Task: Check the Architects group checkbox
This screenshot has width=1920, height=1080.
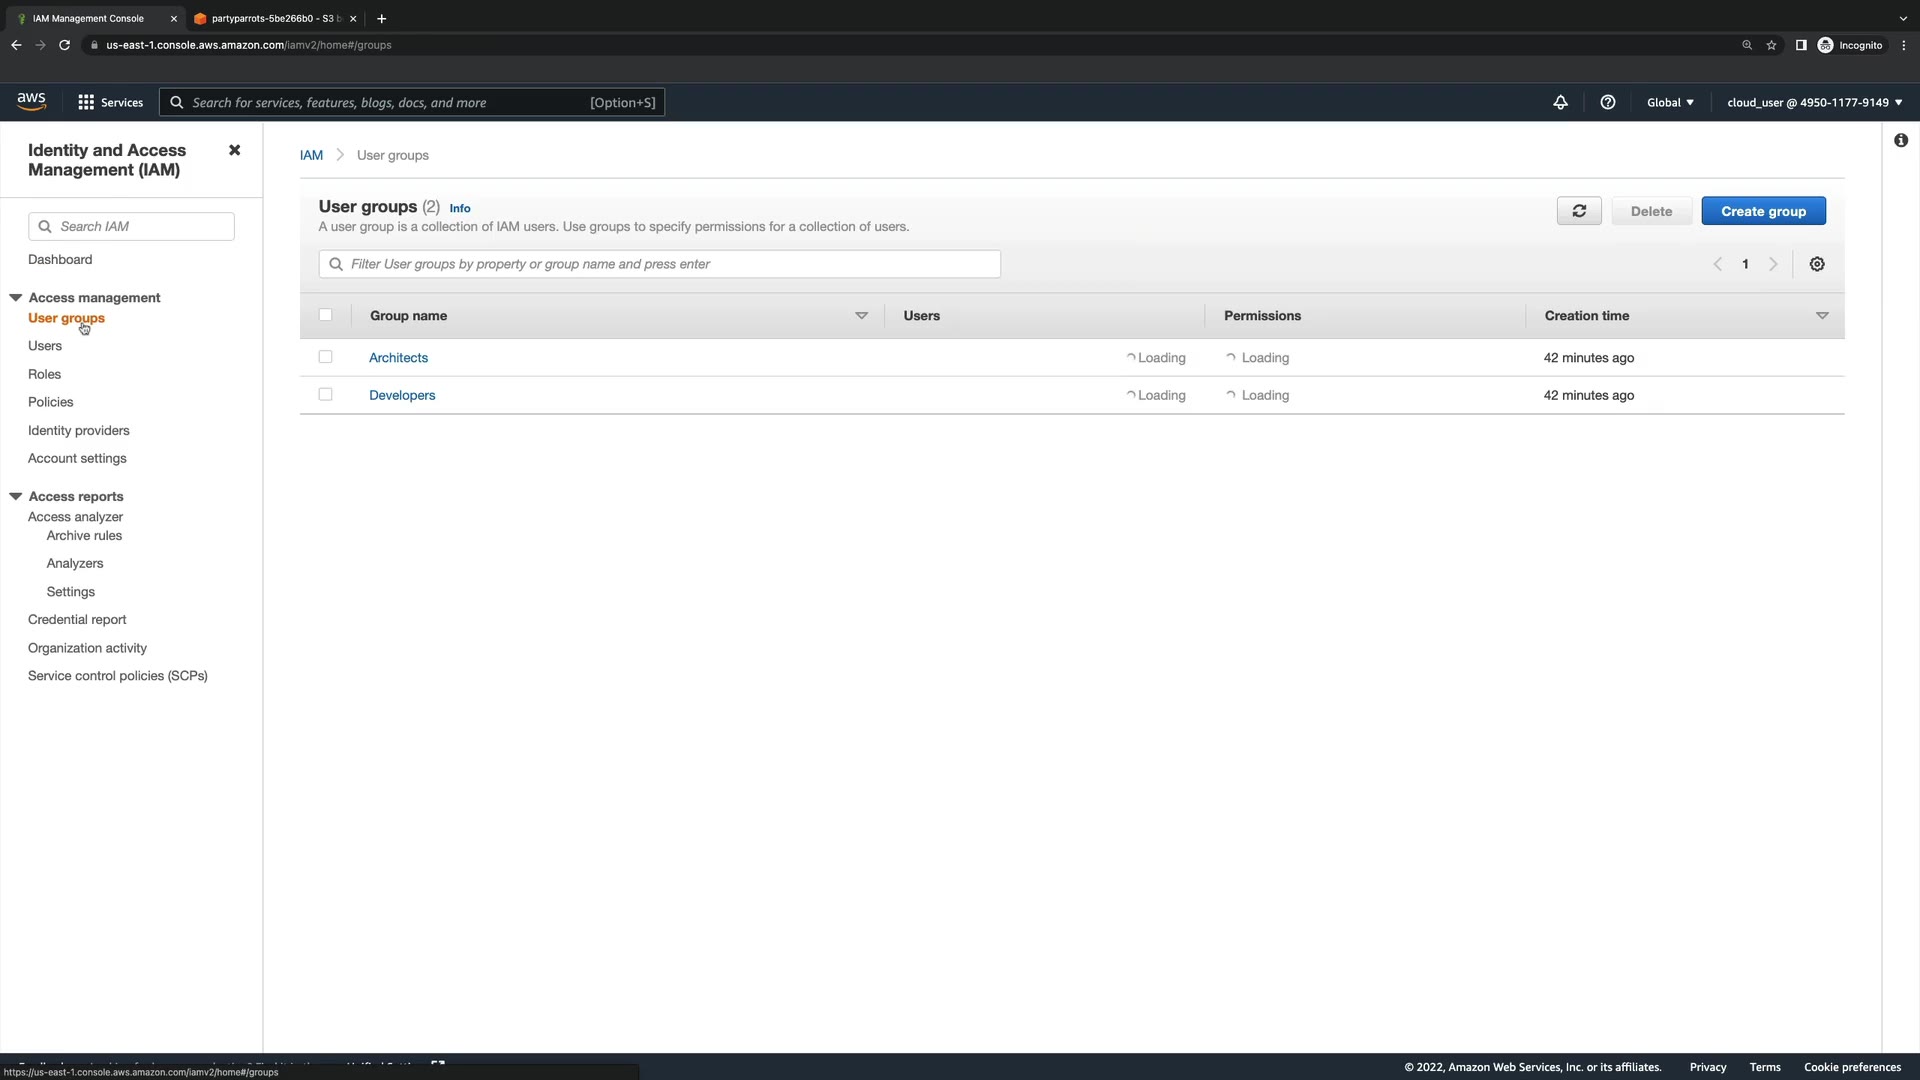Action: click(325, 357)
